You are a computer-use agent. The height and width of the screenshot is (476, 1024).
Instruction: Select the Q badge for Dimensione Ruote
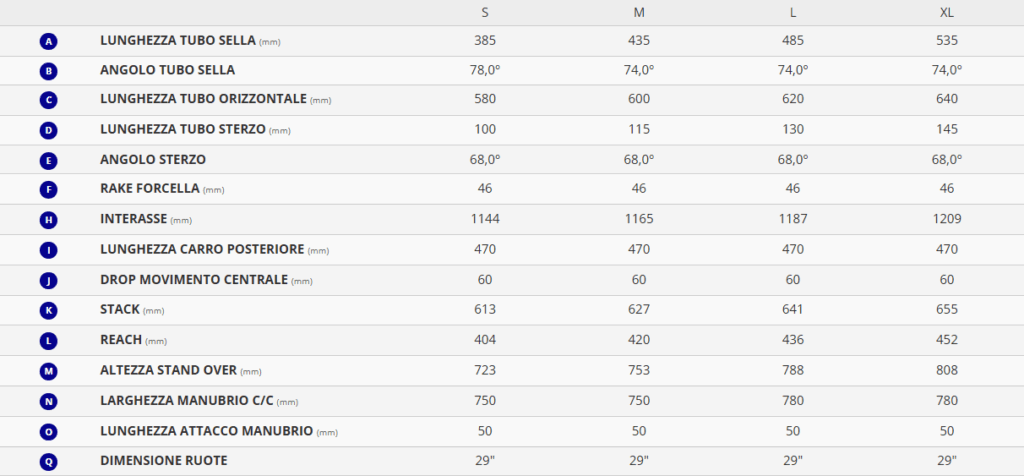point(49,461)
